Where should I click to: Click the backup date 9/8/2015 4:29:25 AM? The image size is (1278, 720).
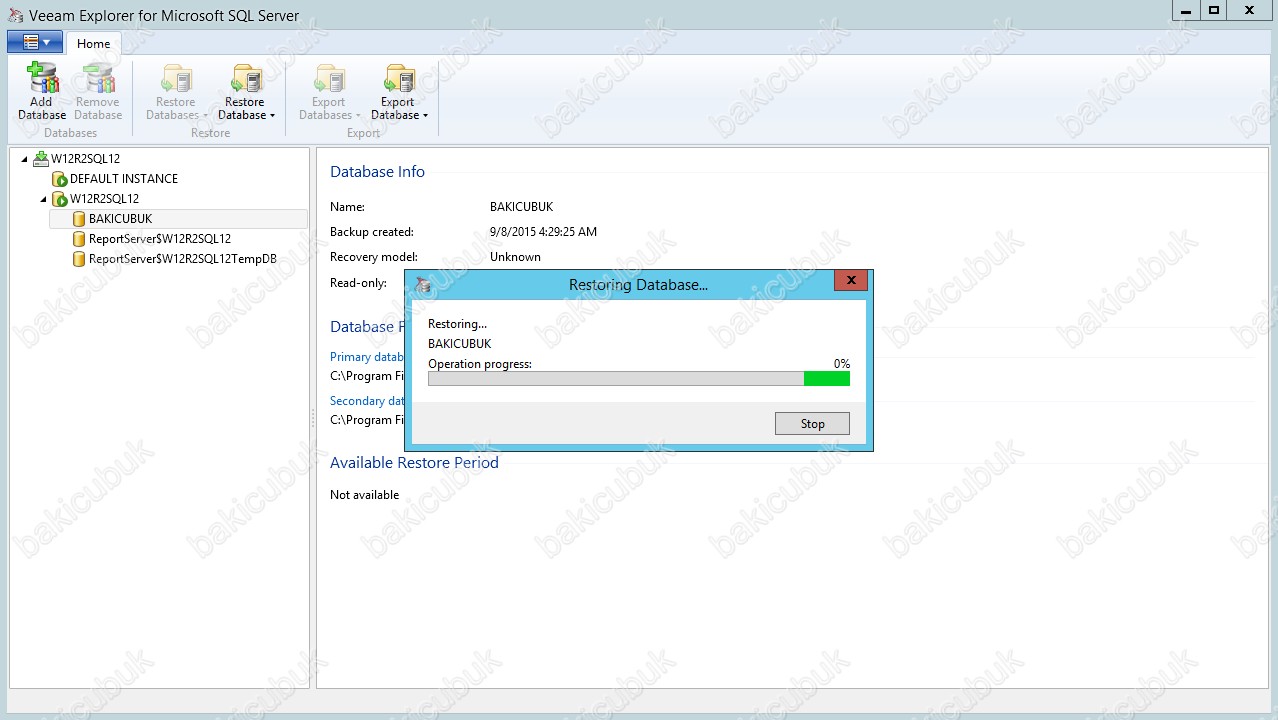tap(543, 232)
